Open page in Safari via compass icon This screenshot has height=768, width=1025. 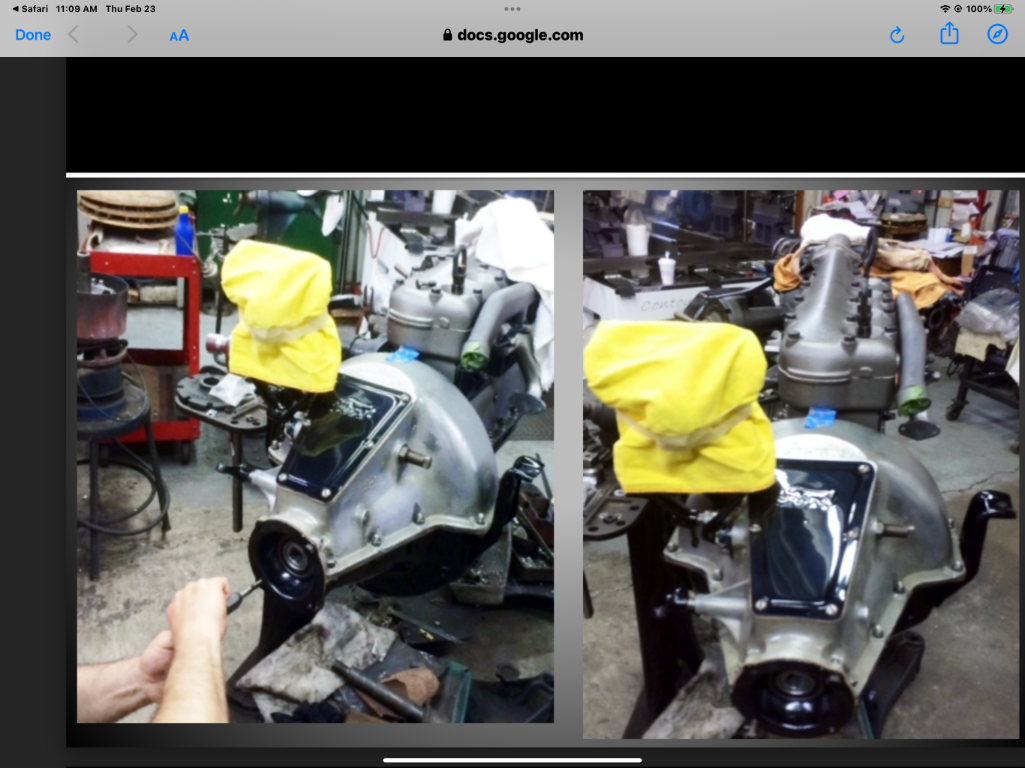[x=997, y=35]
